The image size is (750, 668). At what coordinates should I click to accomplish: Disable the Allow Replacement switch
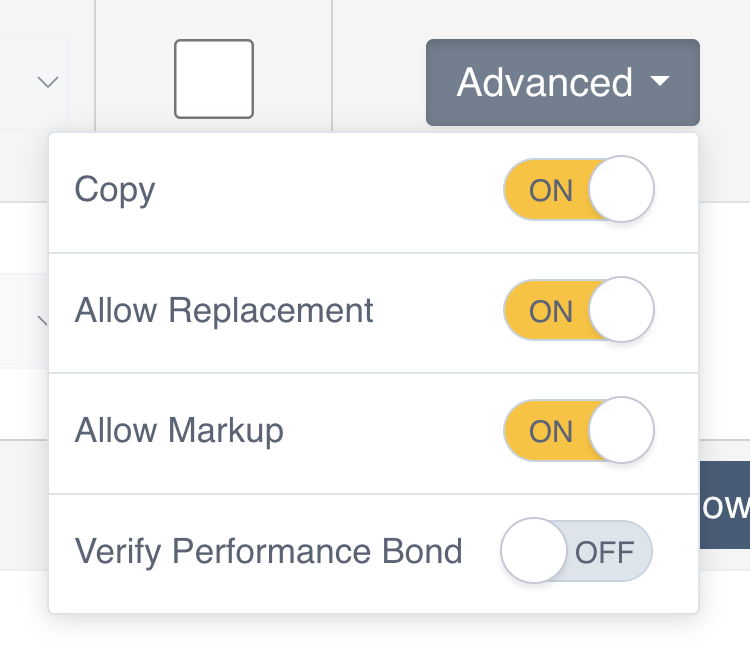[x=578, y=310]
